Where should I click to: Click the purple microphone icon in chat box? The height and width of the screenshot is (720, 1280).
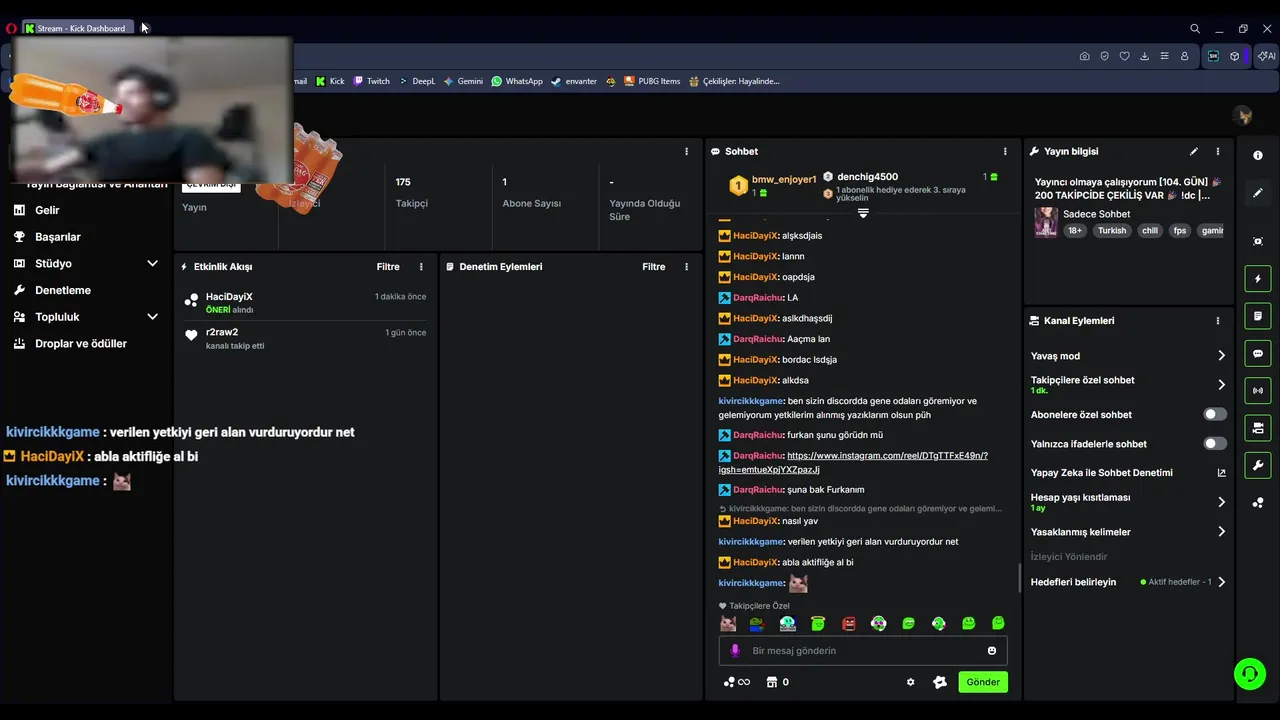[x=735, y=650]
